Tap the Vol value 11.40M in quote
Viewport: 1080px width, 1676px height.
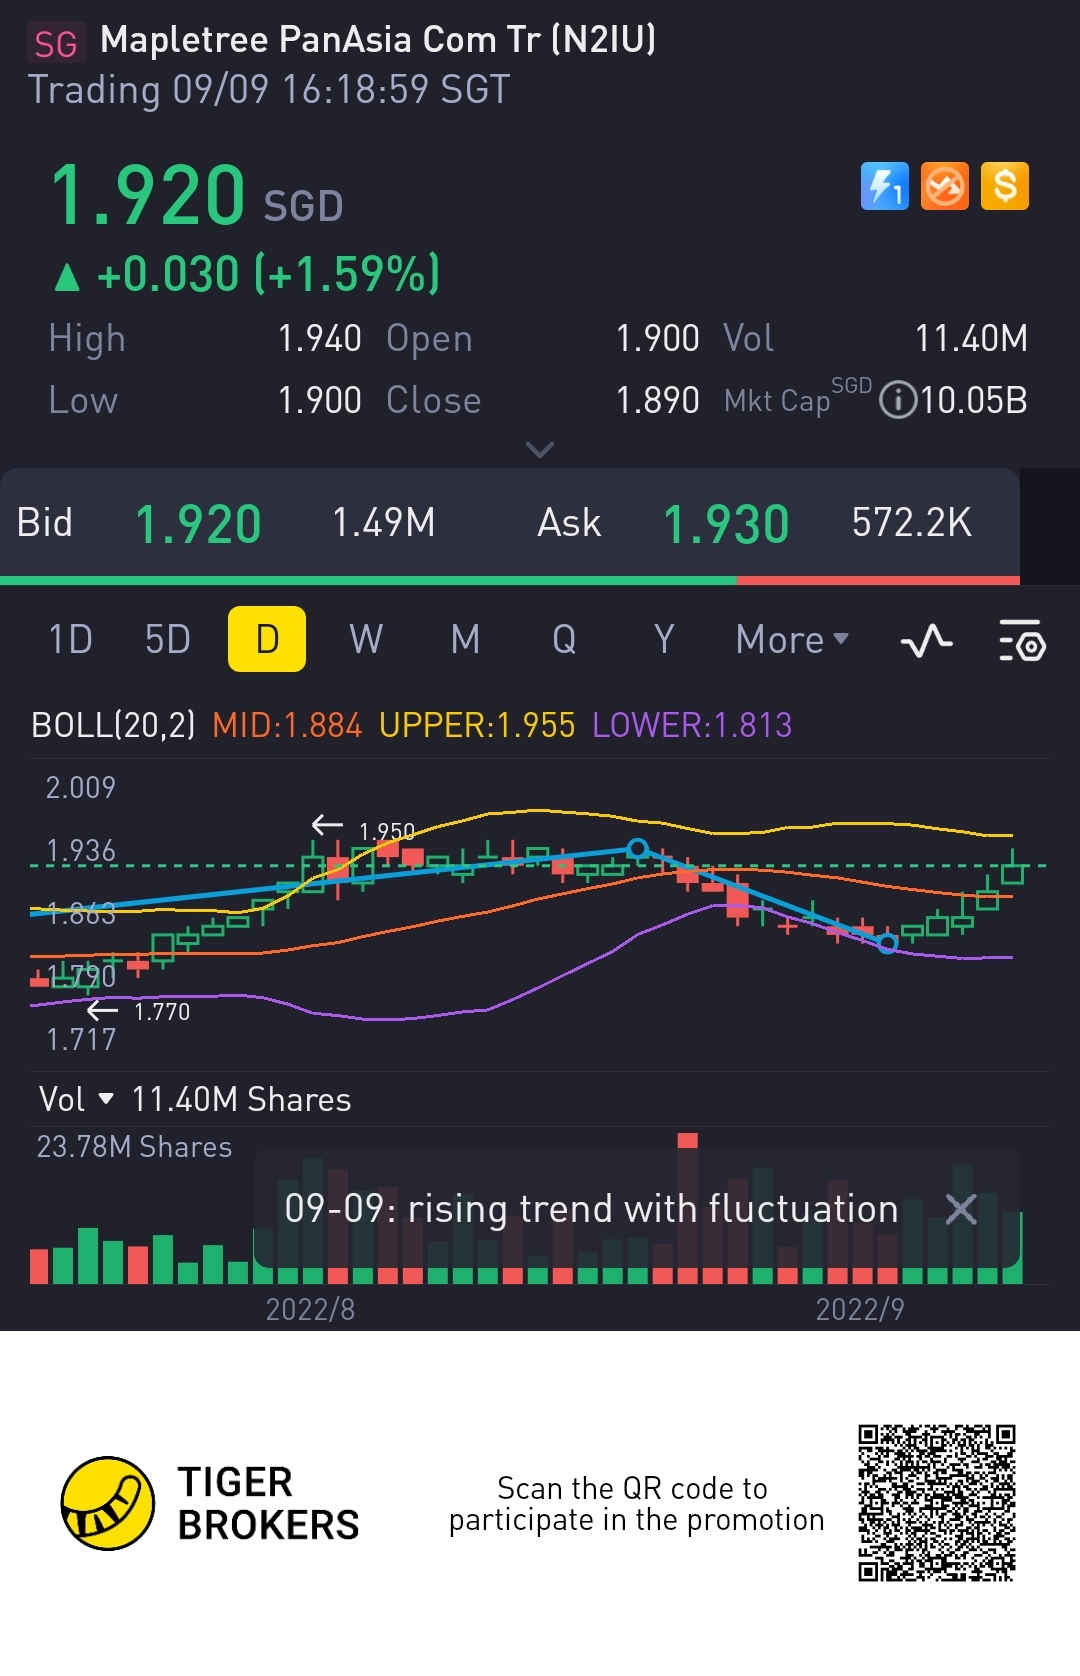tap(971, 338)
